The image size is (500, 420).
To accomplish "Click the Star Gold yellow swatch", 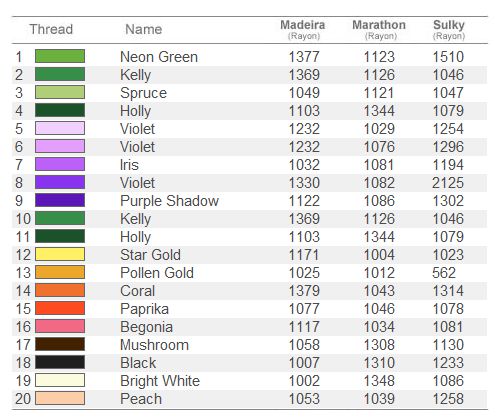I will click(60, 254).
